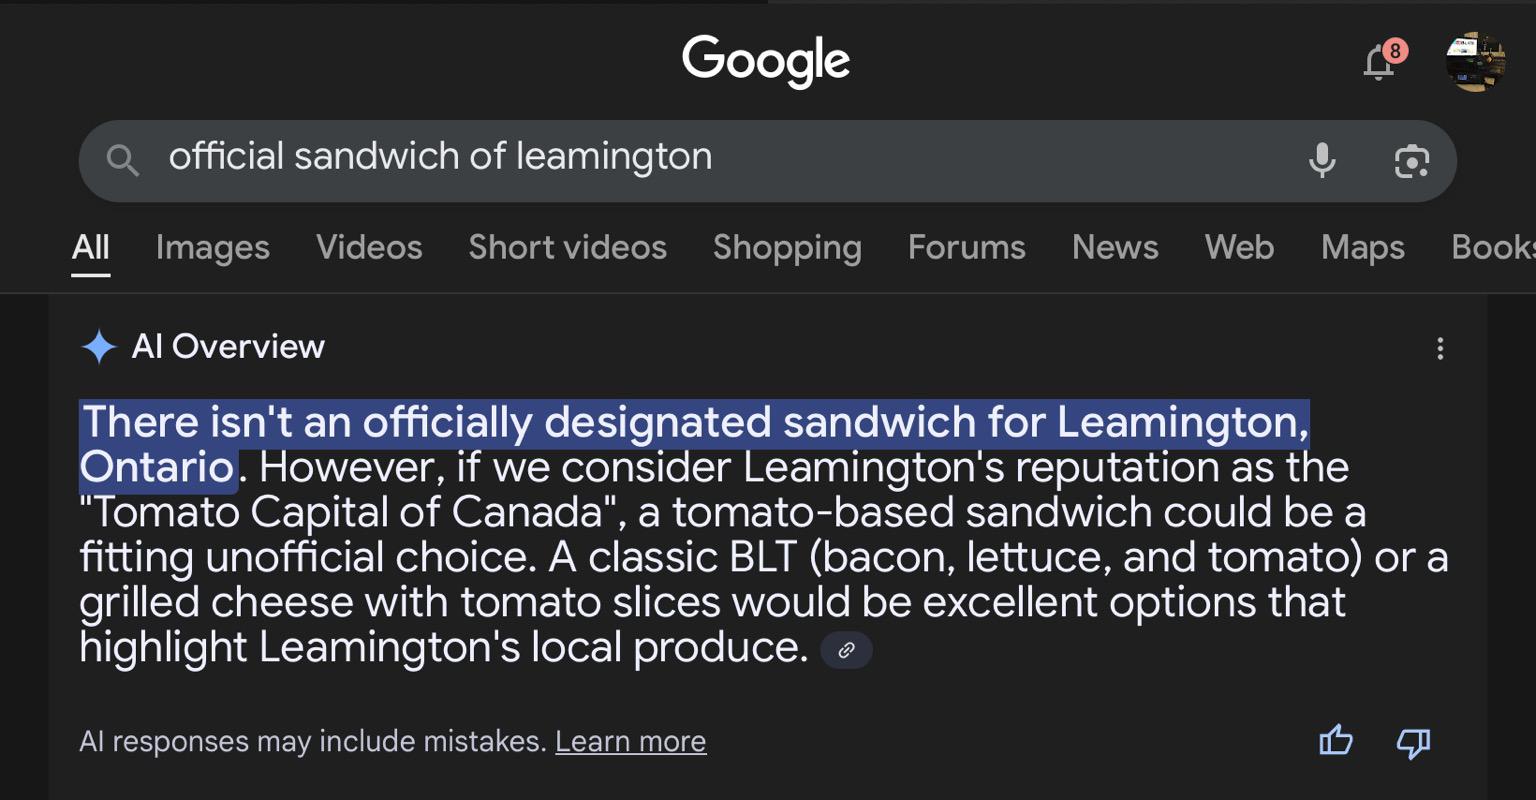
Task: Click the magnifying glass search icon
Action: (122, 160)
